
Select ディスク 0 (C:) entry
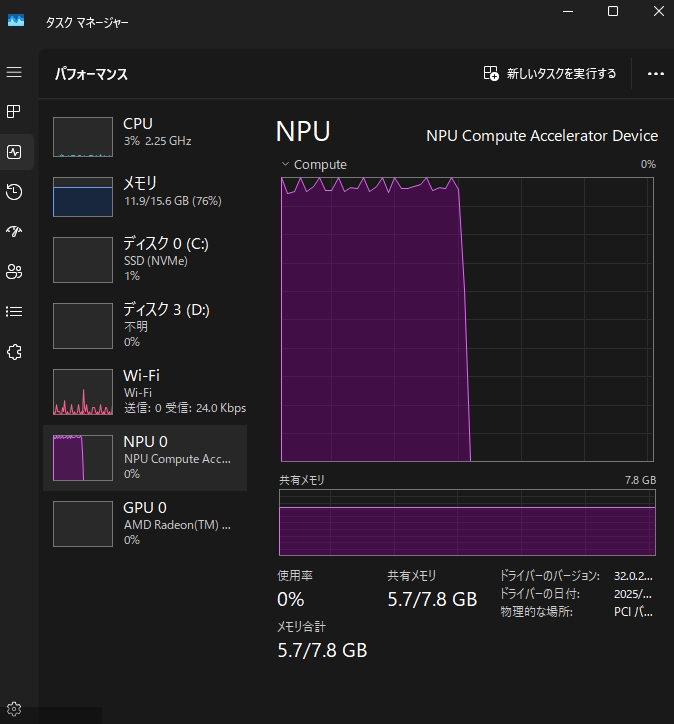pos(145,258)
